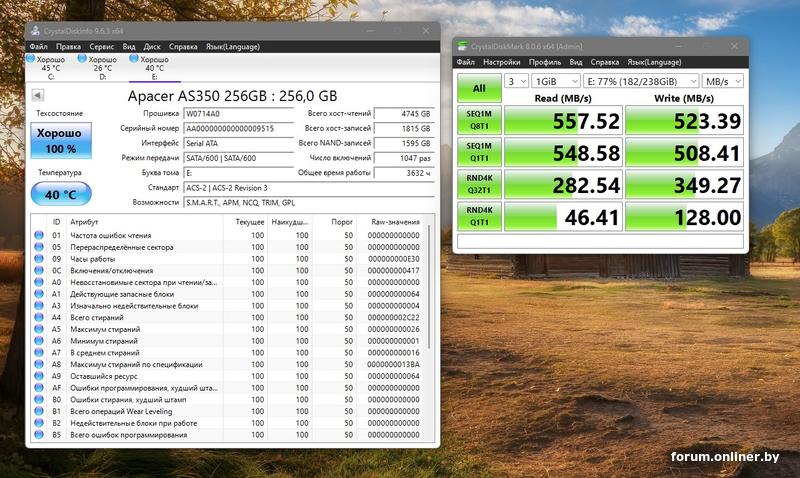Click status circle icon for attribute A8
This screenshot has width=800, height=478.
tap(39, 364)
